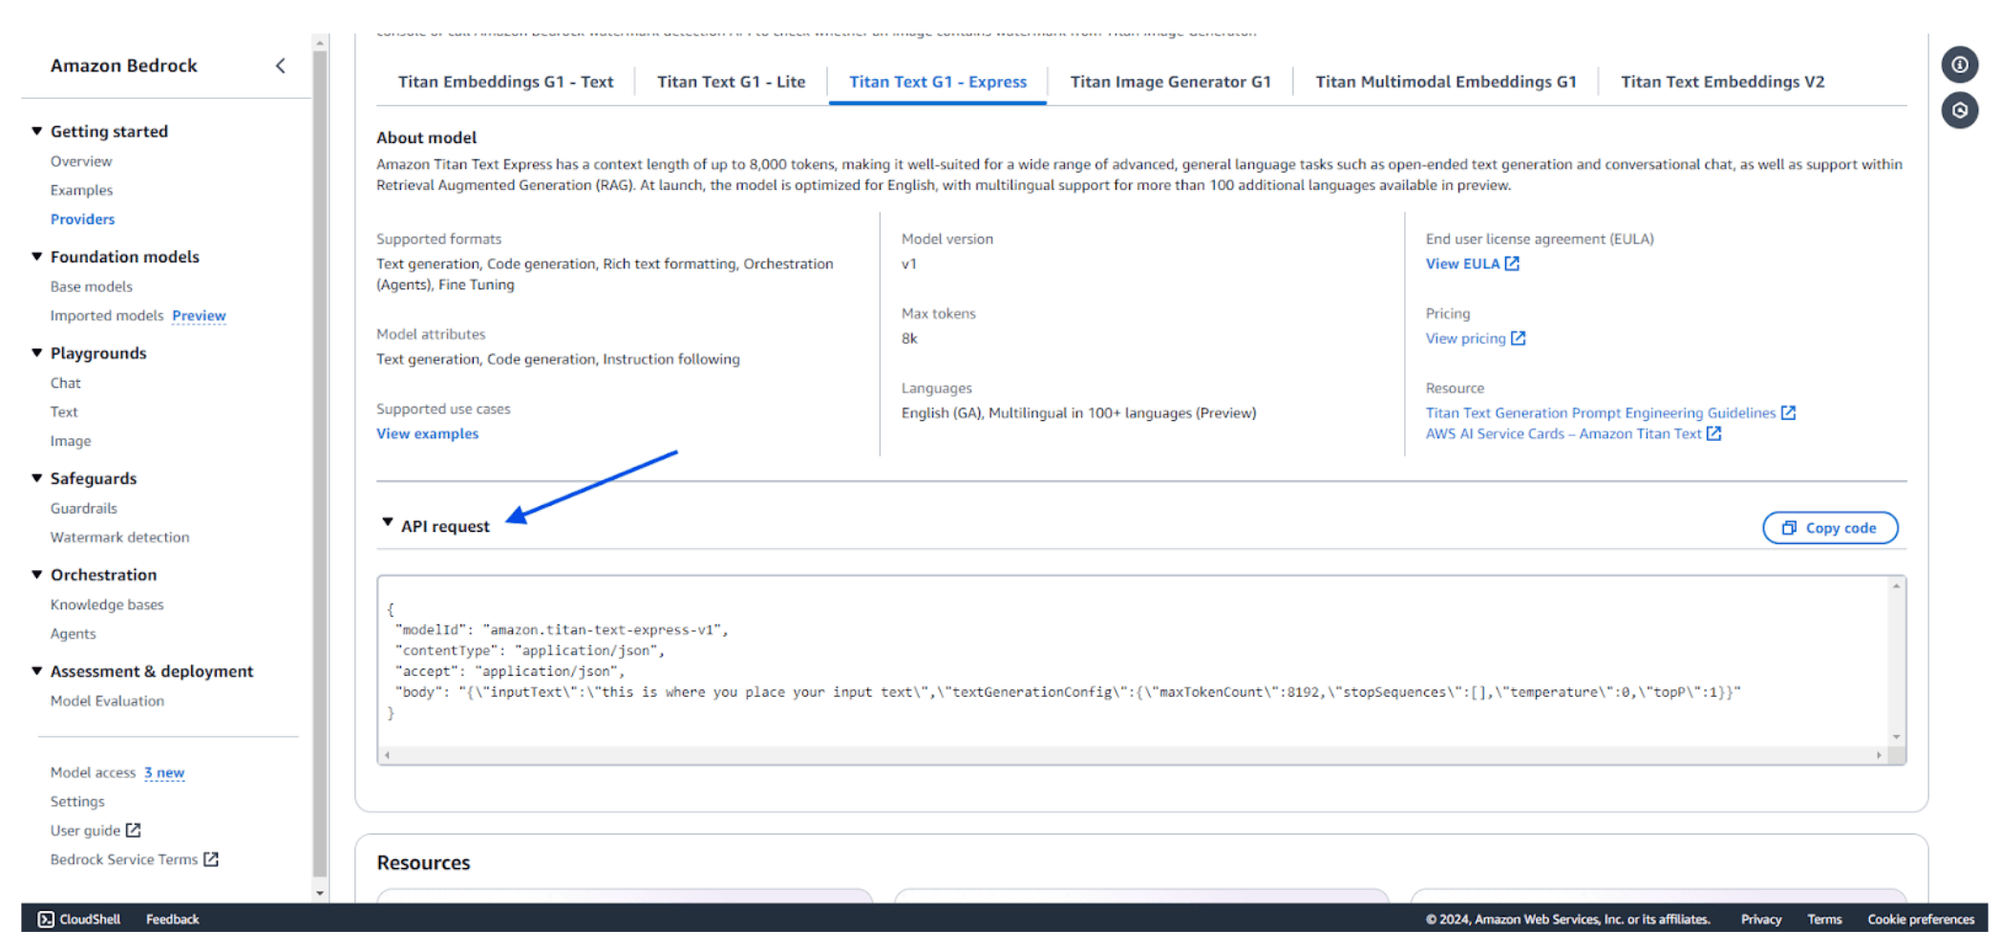Open the Titan Text G1 - Lite tab
Viewport: 2000px width, 947px height.
coord(731,82)
